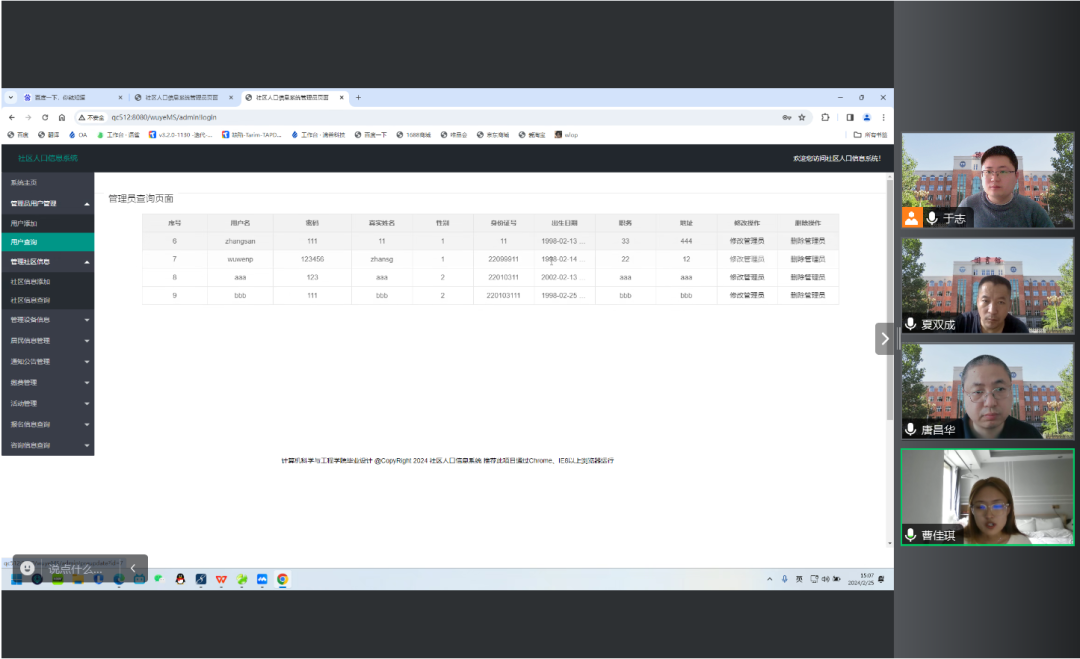Select 用户添加 in the sidebar
Viewport: 1080px width, 659px height.
point(24,223)
